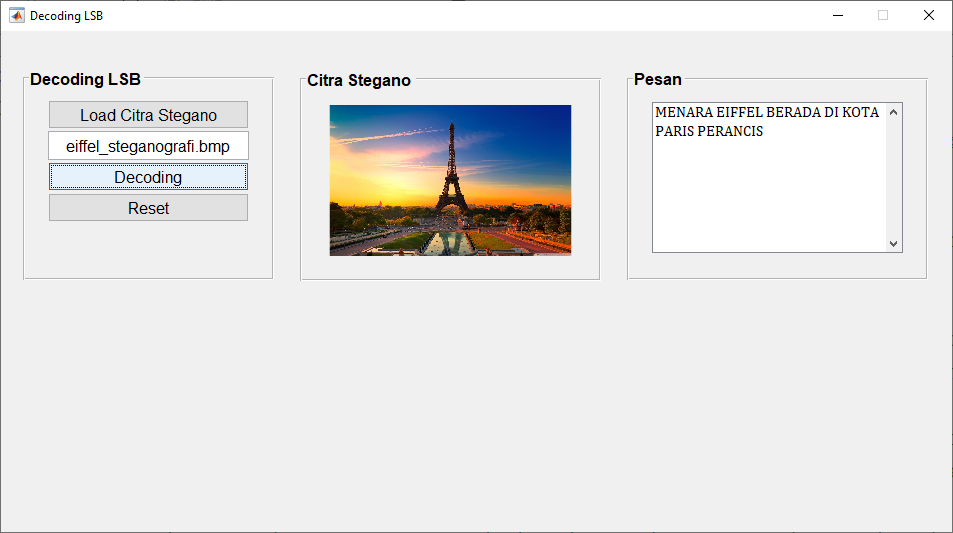This screenshot has width=953, height=533.
Task: Click the Citra Stegano panel title
Action: [359, 81]
